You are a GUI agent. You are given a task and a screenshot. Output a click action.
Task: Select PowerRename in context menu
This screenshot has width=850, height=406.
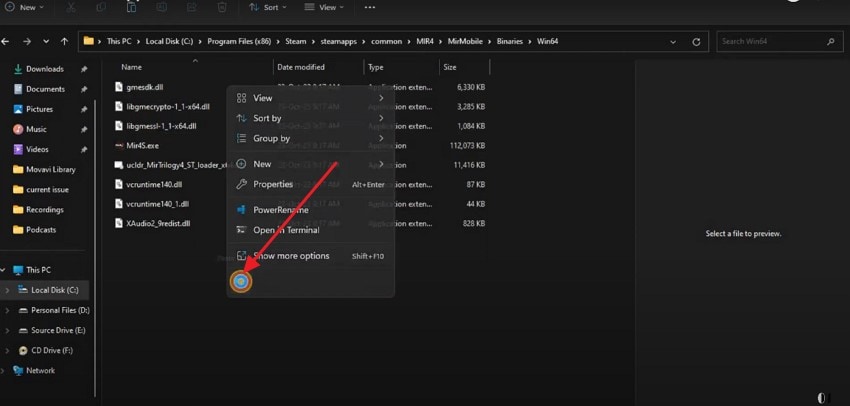point(310,210)
